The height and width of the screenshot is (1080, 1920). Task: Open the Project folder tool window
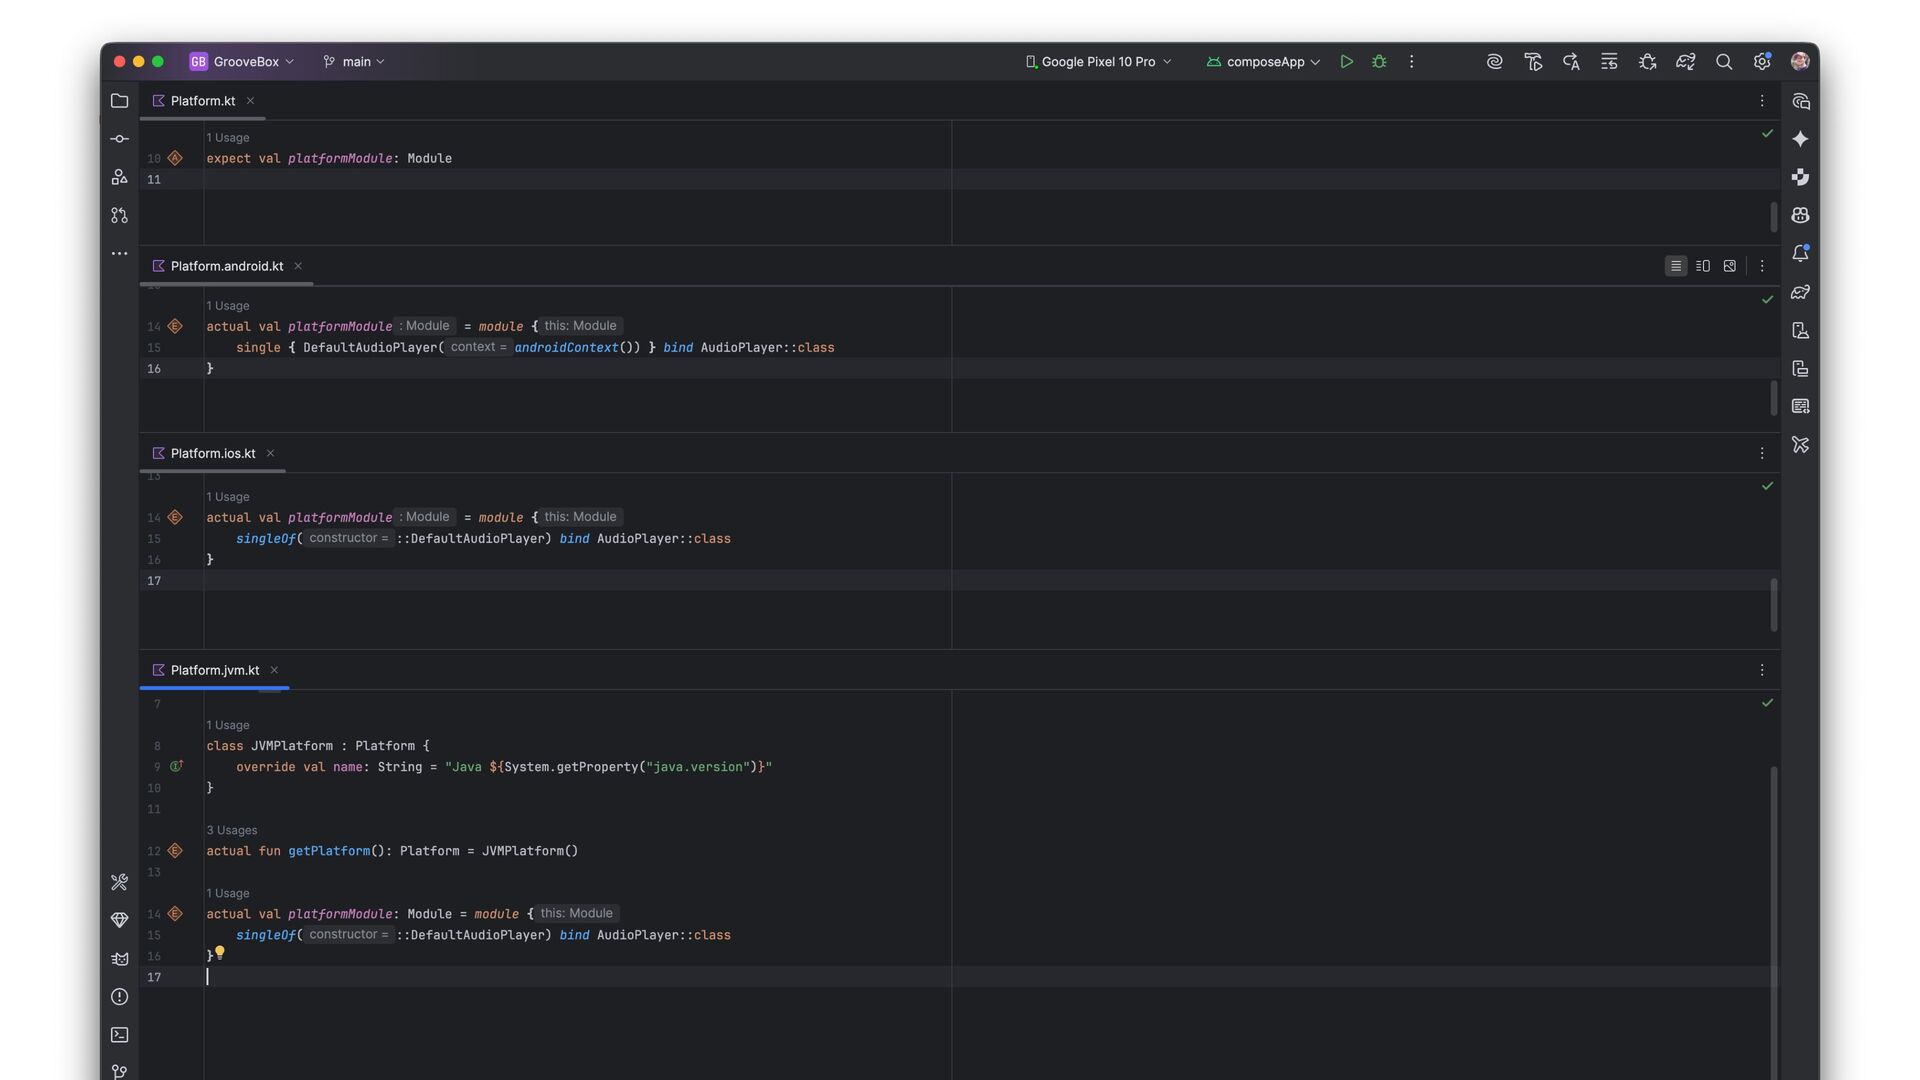pos(119,101)
